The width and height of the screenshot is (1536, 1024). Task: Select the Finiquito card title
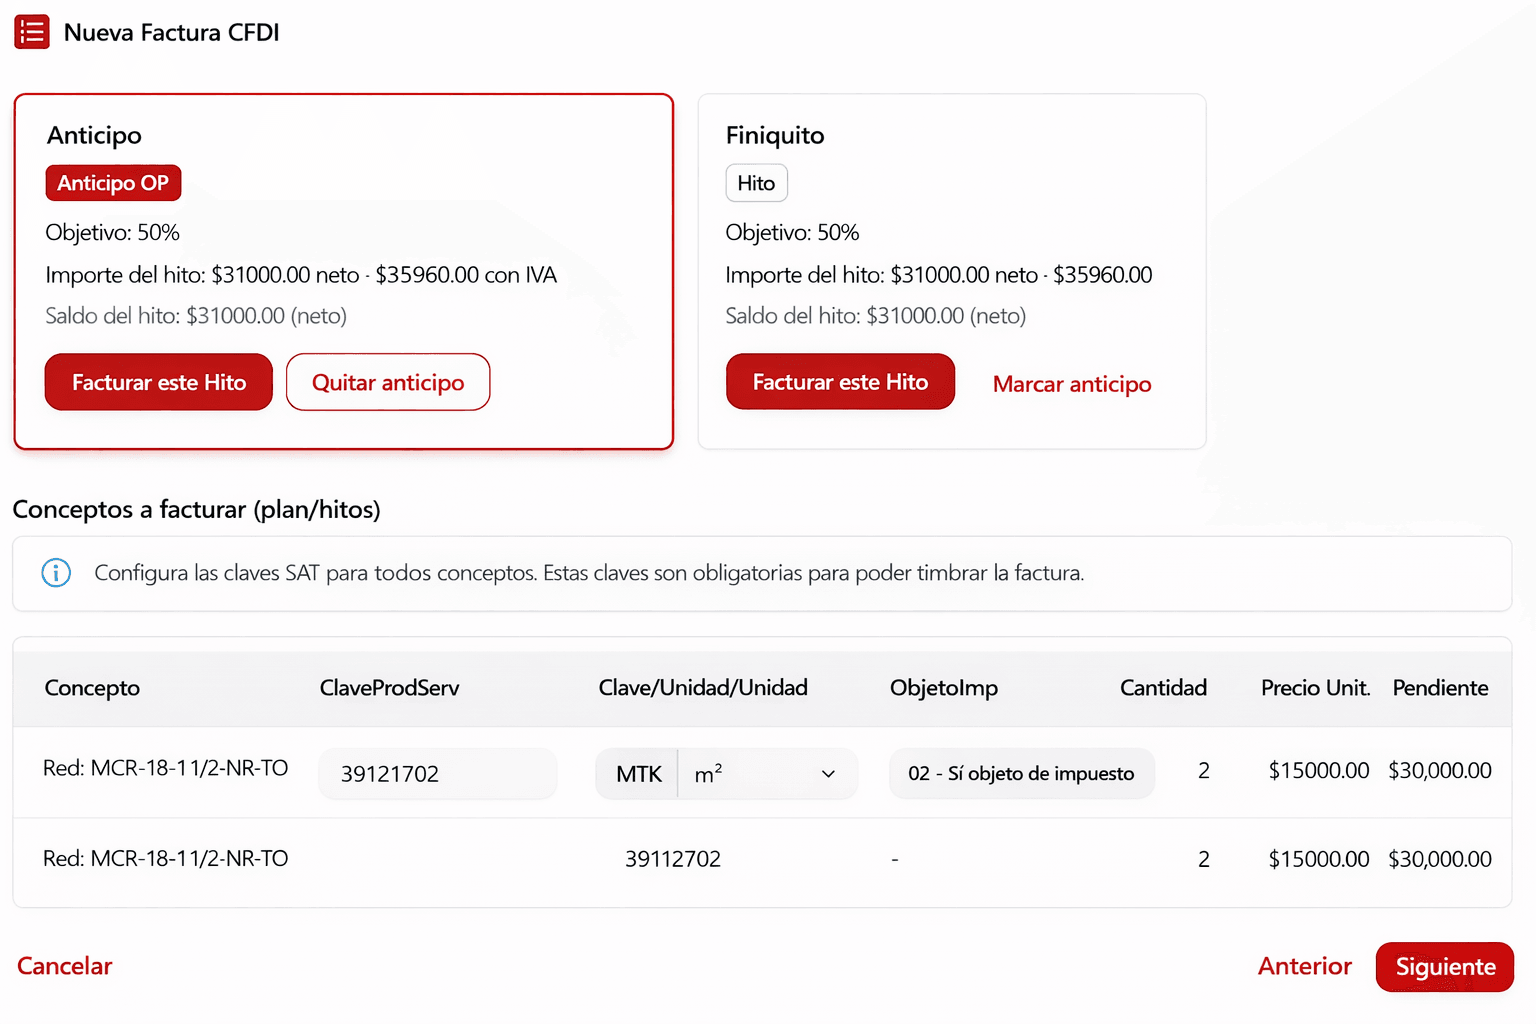click(775, 135)
